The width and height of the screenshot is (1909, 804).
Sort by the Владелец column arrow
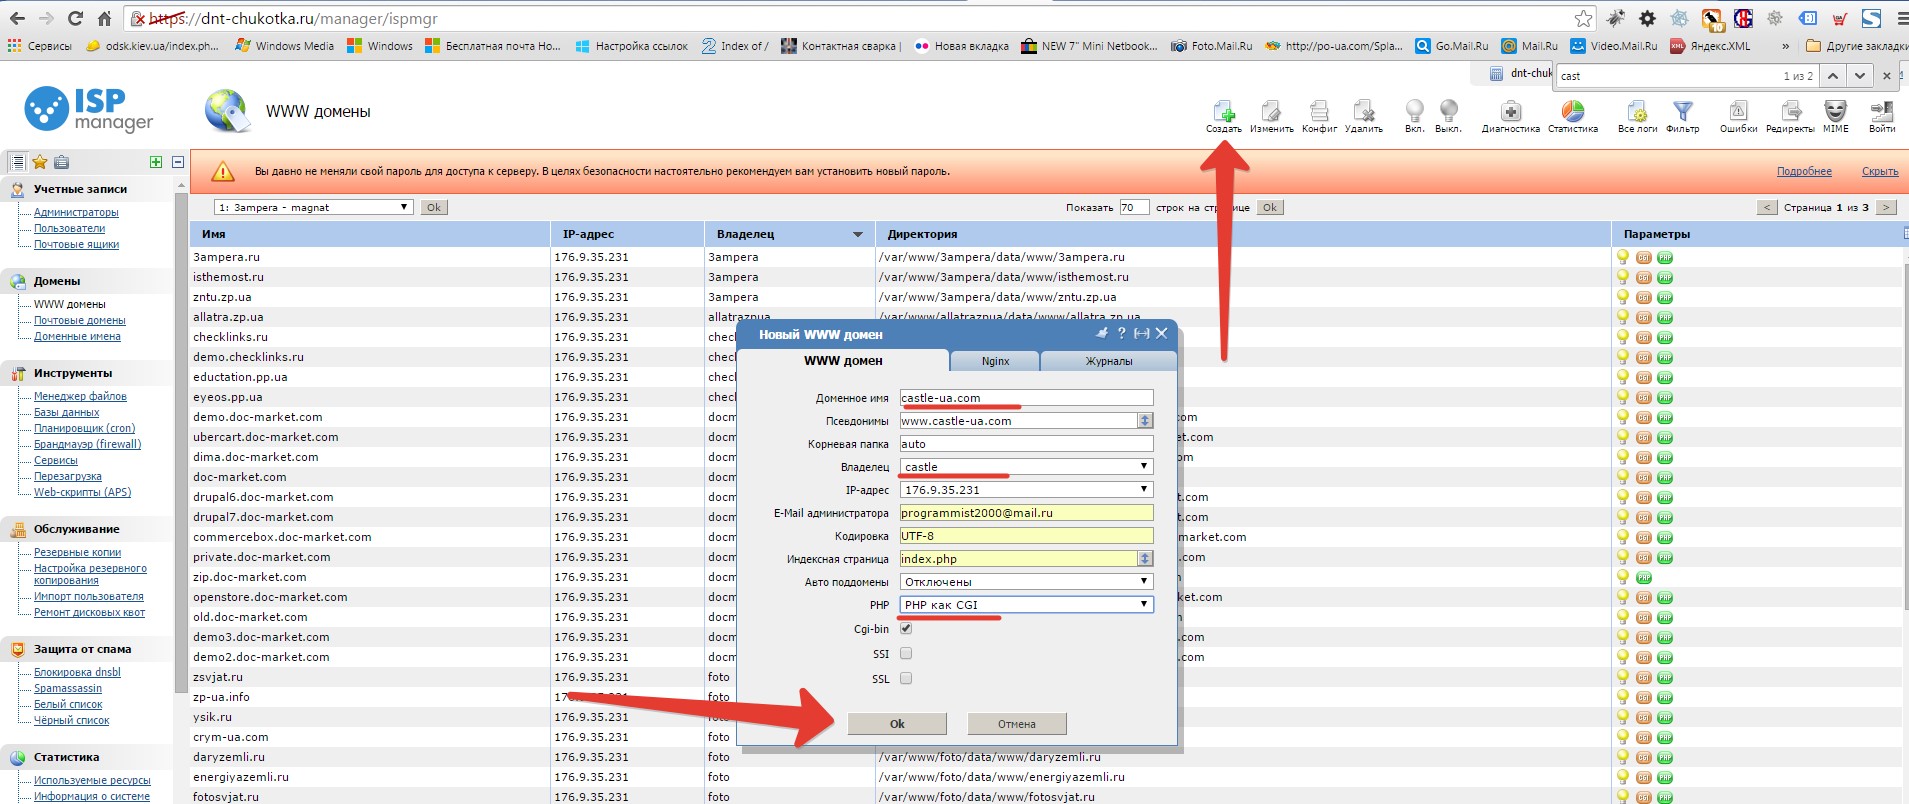tap(857, 235)
